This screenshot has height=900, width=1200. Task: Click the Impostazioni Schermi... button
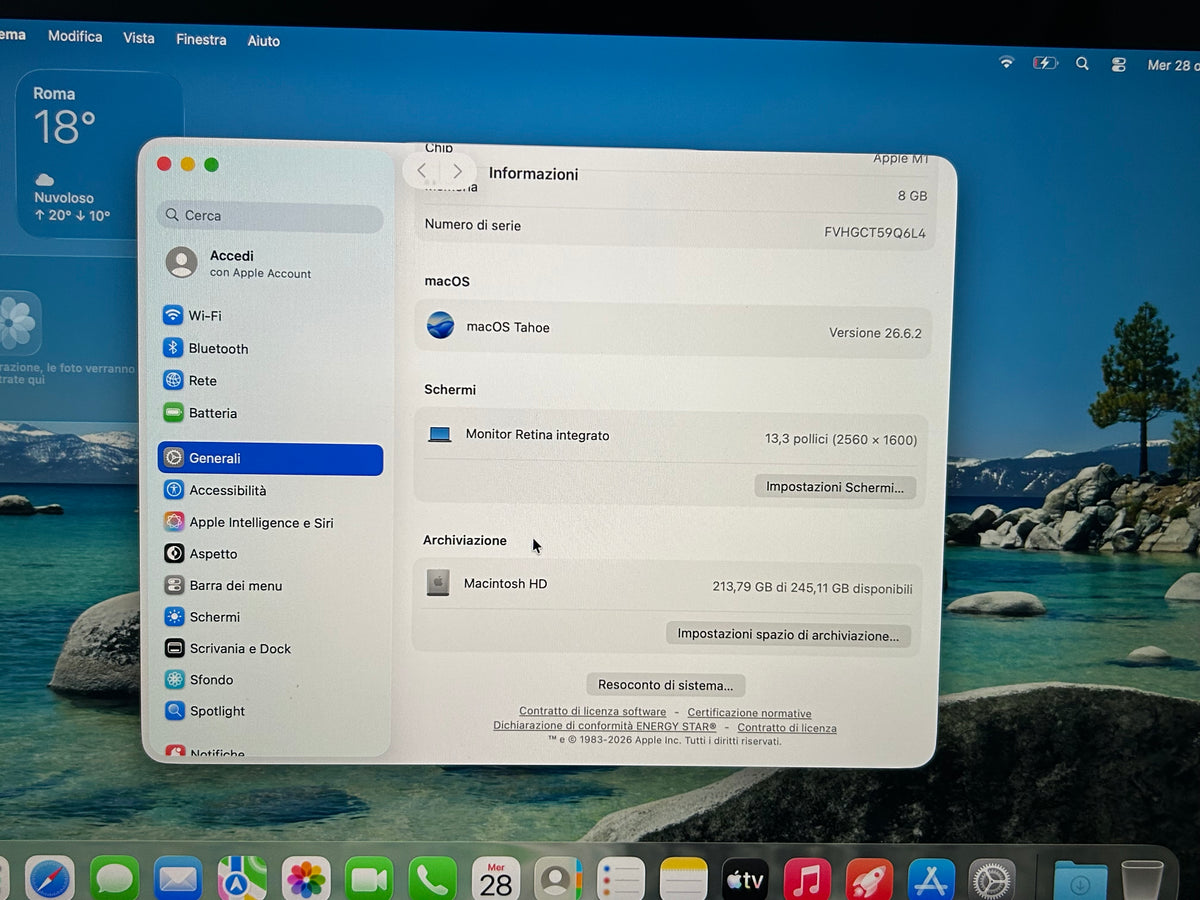[835, 487]
